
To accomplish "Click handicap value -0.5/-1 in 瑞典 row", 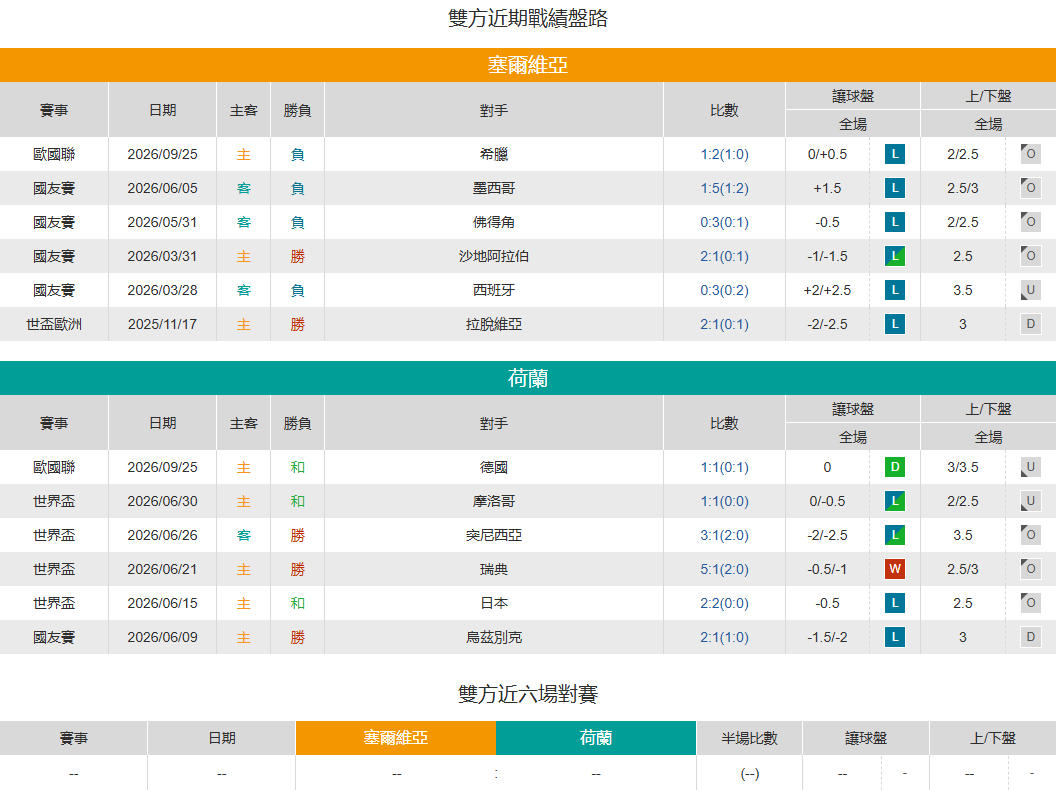I will [x=827, y=569].
